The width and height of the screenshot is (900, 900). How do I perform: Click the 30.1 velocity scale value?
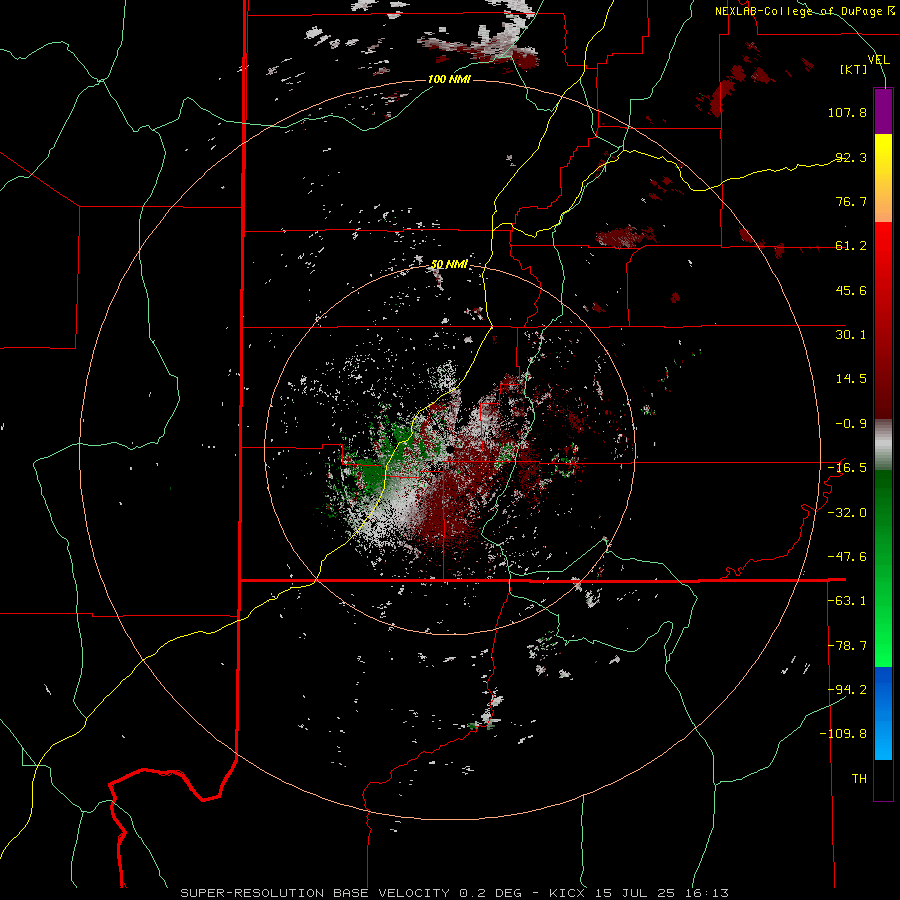pyautogui.click(x=851, y=335)
